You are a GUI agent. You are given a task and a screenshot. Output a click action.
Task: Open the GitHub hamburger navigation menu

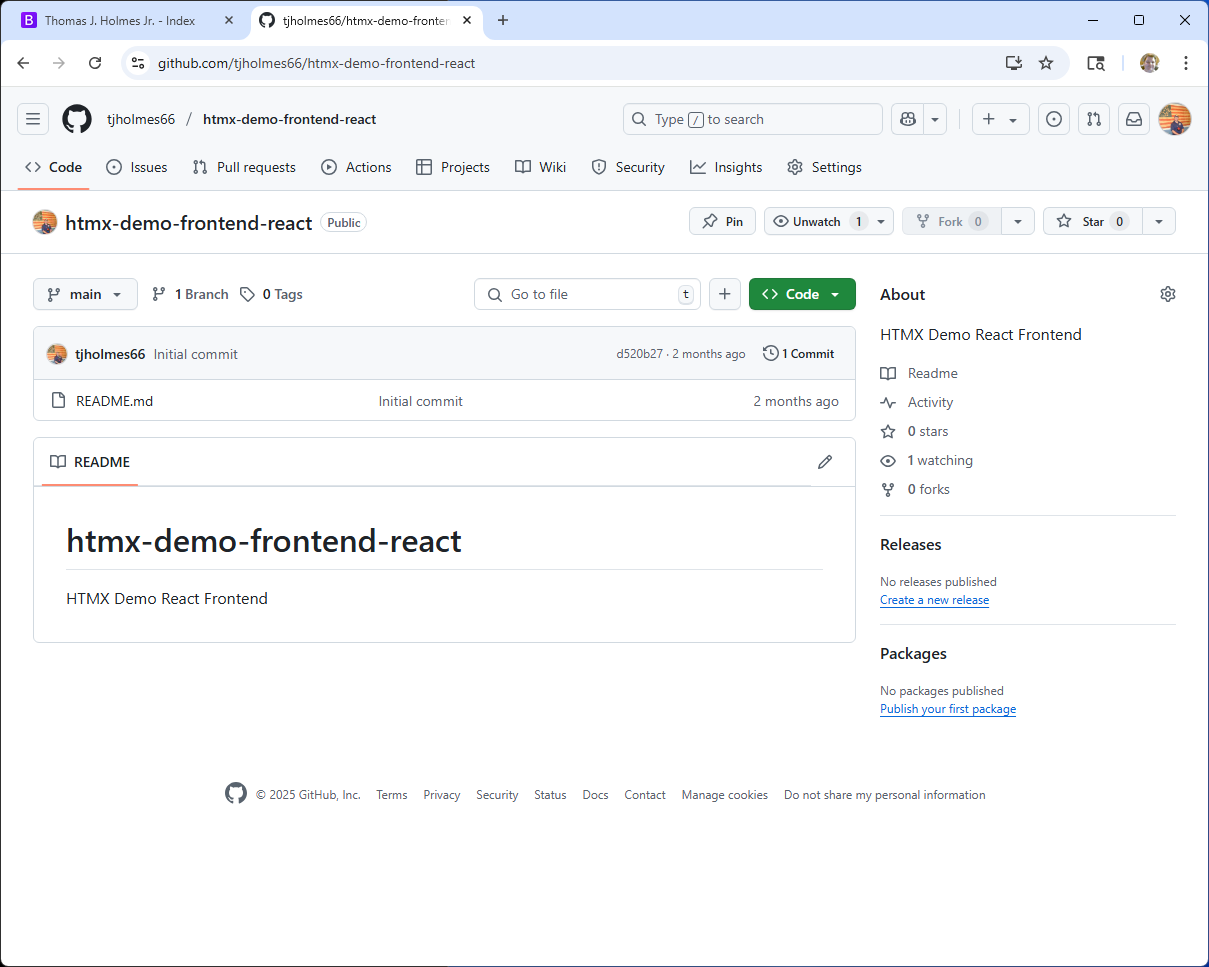pos(33,119)
